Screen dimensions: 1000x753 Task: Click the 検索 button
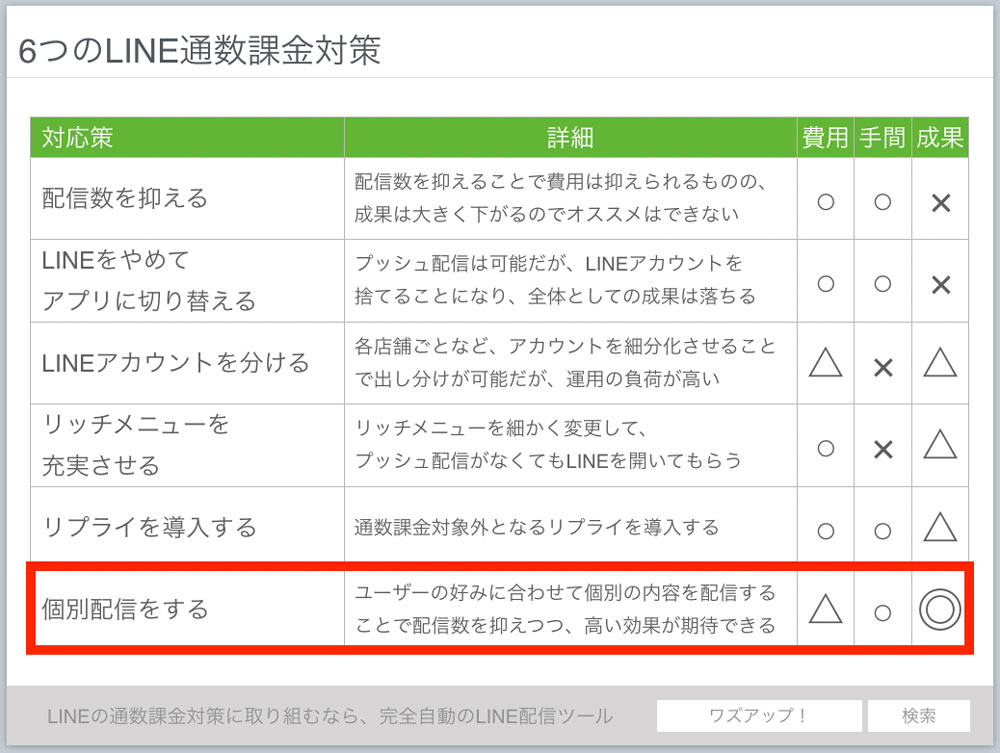[918, 715]
